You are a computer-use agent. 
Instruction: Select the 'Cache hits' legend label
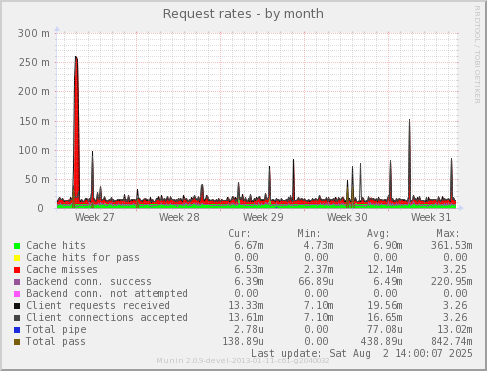click(56, 246)
